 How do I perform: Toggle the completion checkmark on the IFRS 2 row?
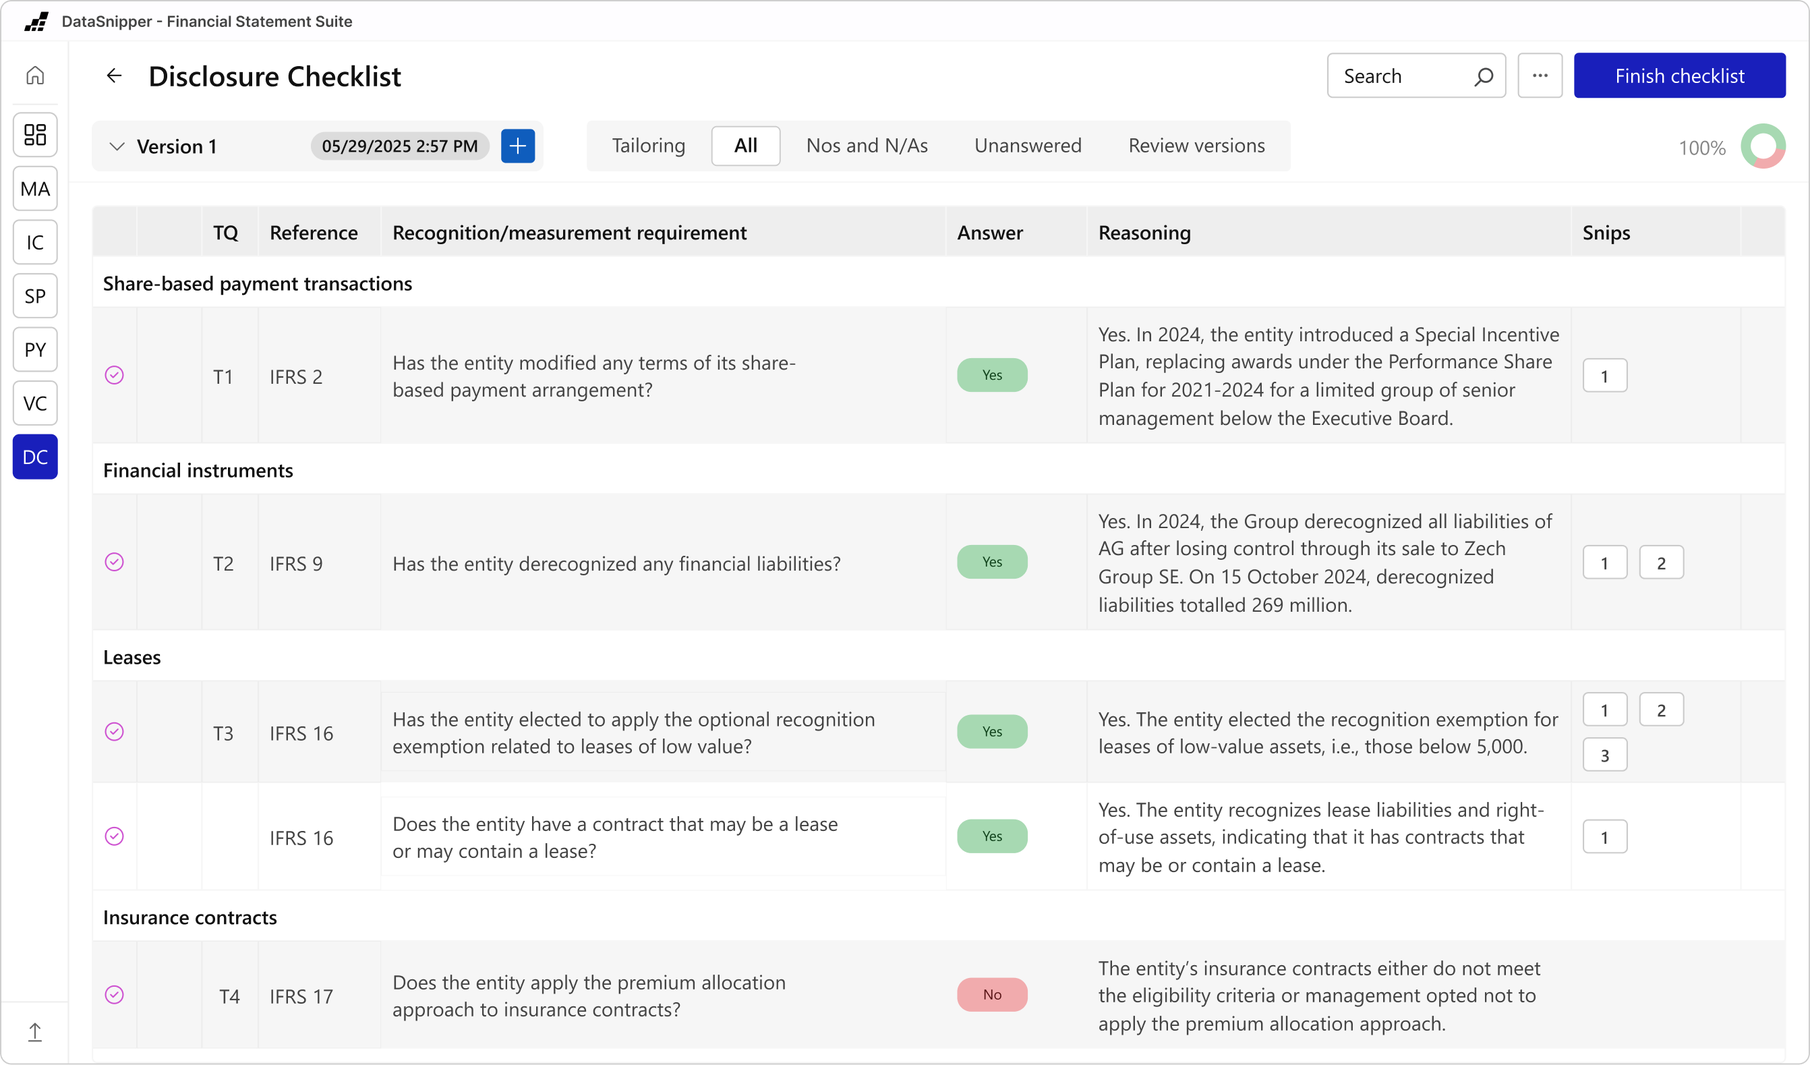pyautogui.click(x=114, y=375)
